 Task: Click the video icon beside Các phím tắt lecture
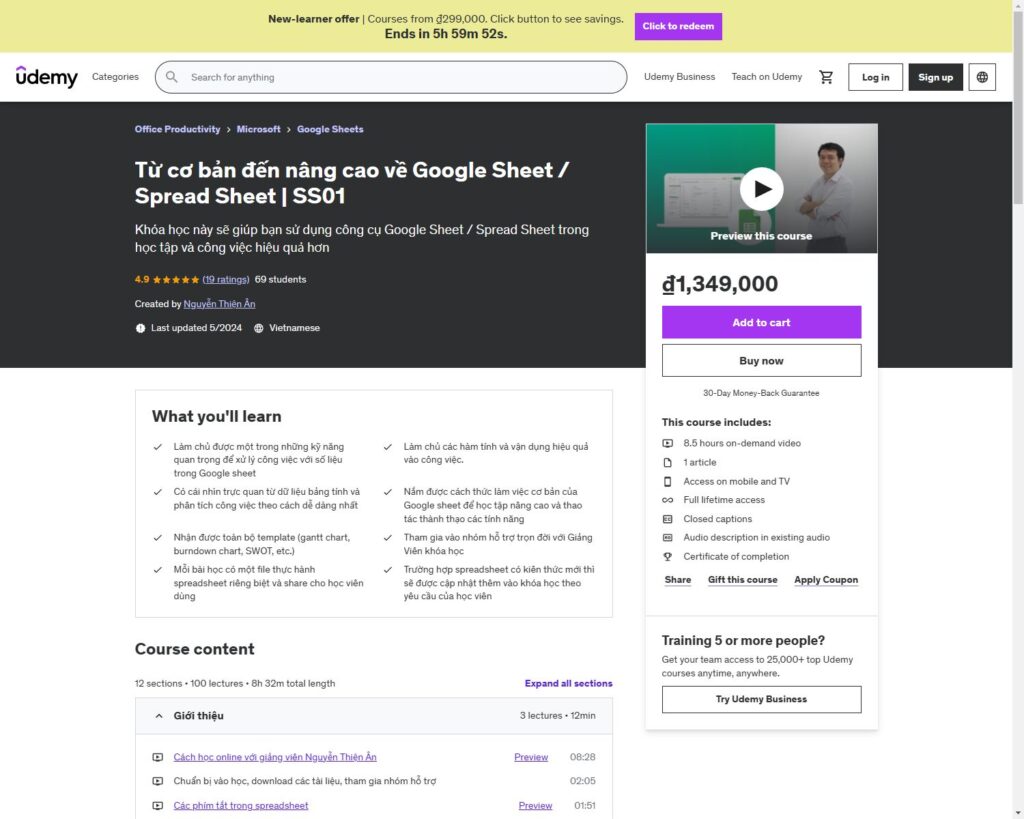click(x=158, y=806)
